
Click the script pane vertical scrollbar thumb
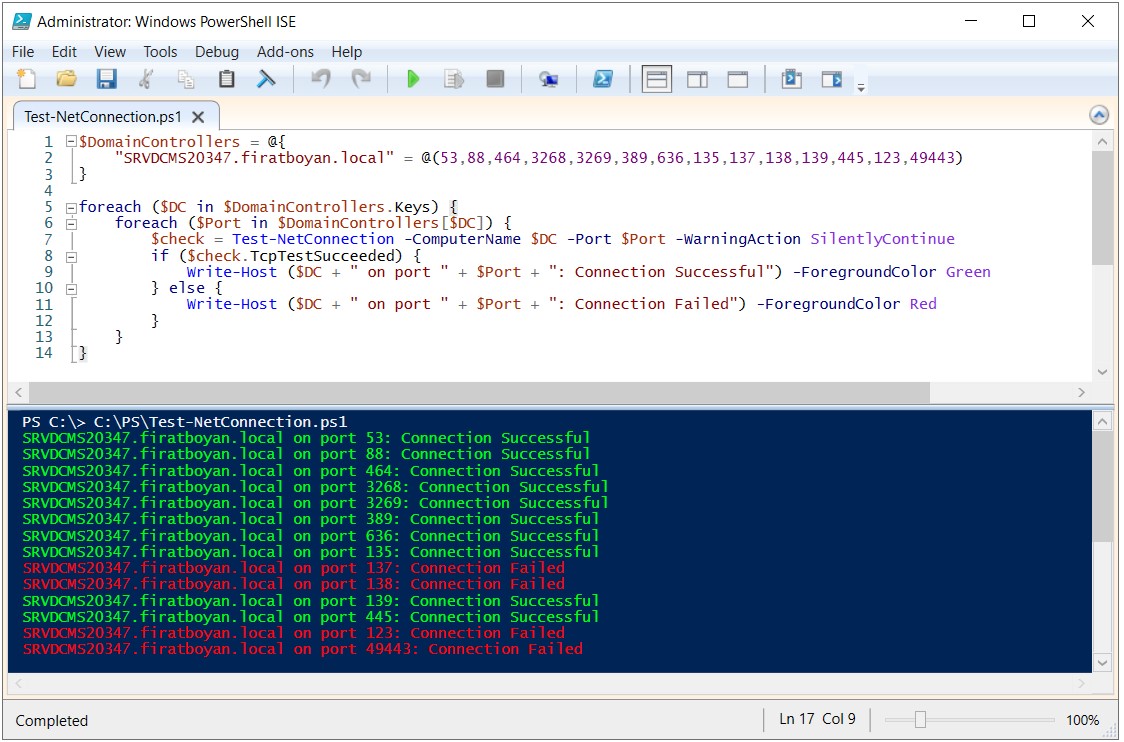[x=1102, y=208]
